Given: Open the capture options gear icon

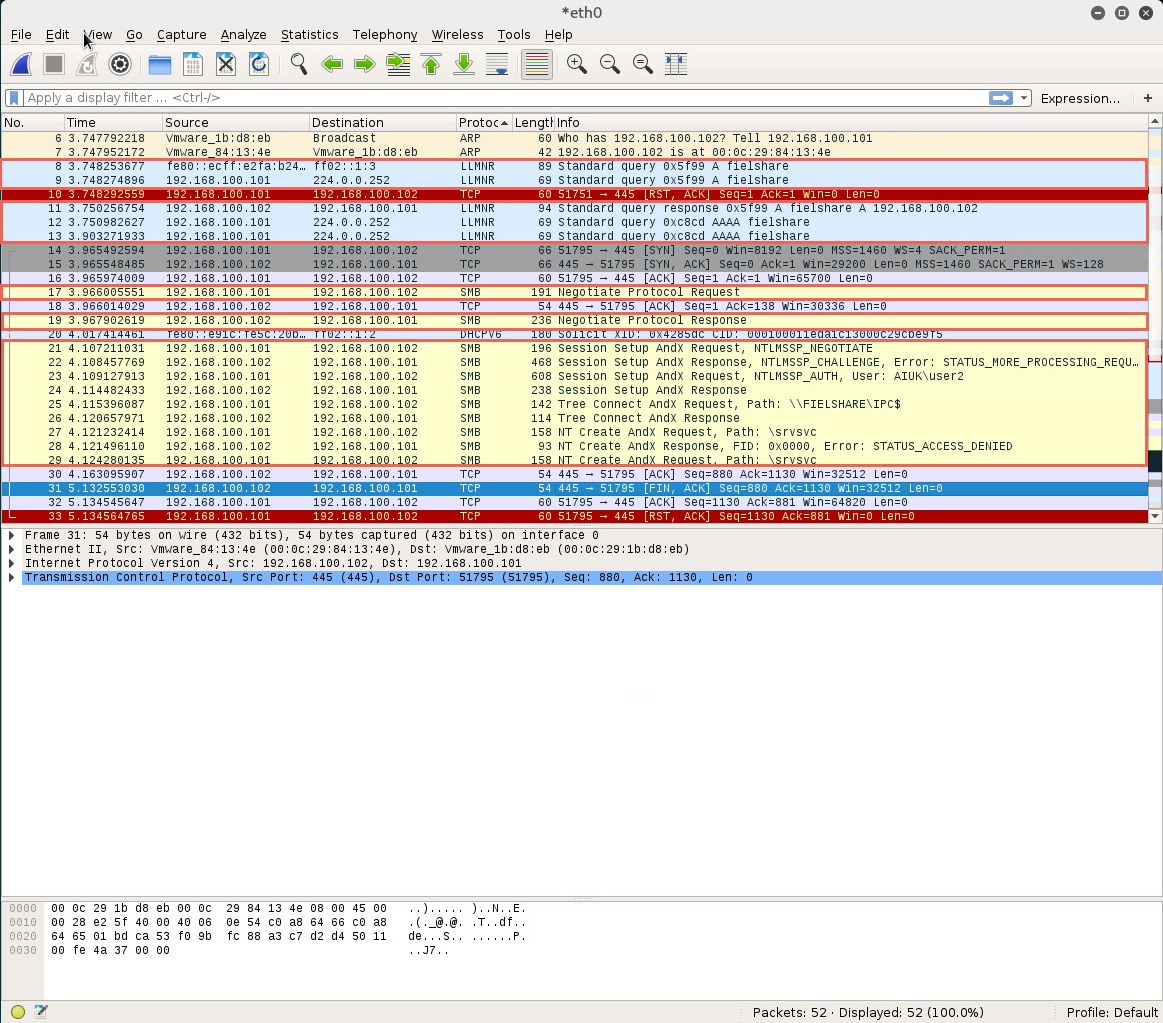Looking at the screenshot, I should [x=120, y=64].
